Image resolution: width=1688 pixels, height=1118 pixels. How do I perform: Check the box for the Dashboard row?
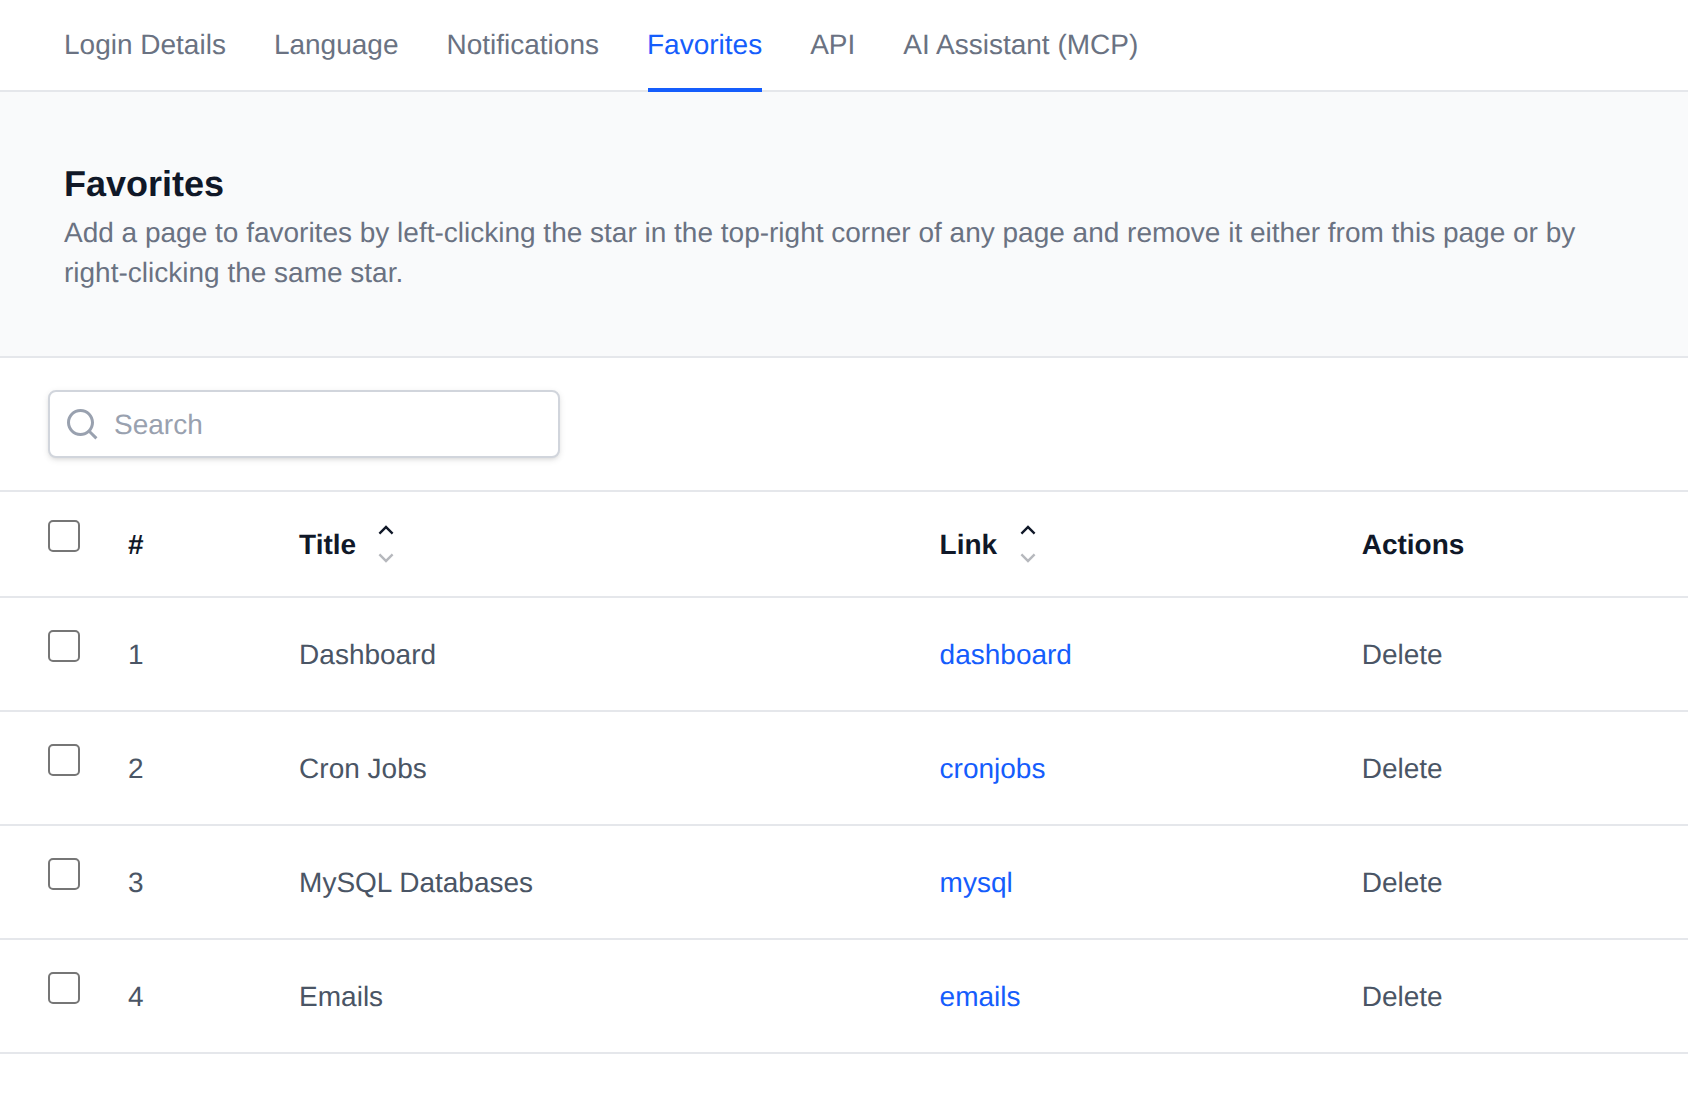(x=64, y=646)
